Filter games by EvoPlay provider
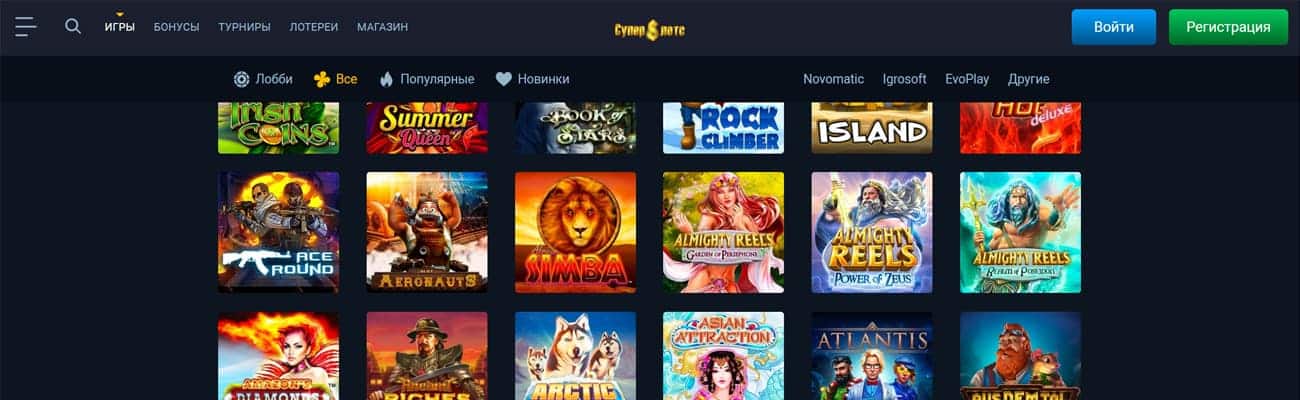Screen dimensions: 1300x400 967,79
